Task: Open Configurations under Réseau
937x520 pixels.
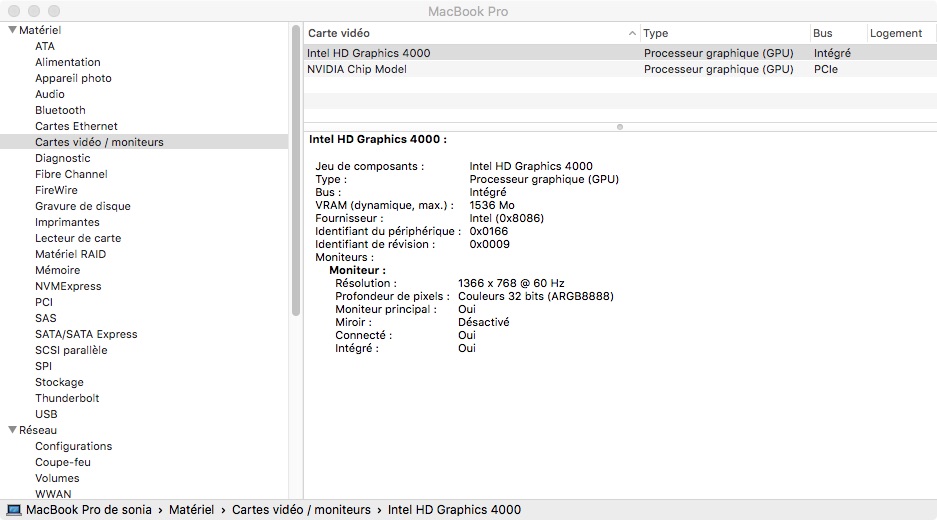Action: [74, 446]
